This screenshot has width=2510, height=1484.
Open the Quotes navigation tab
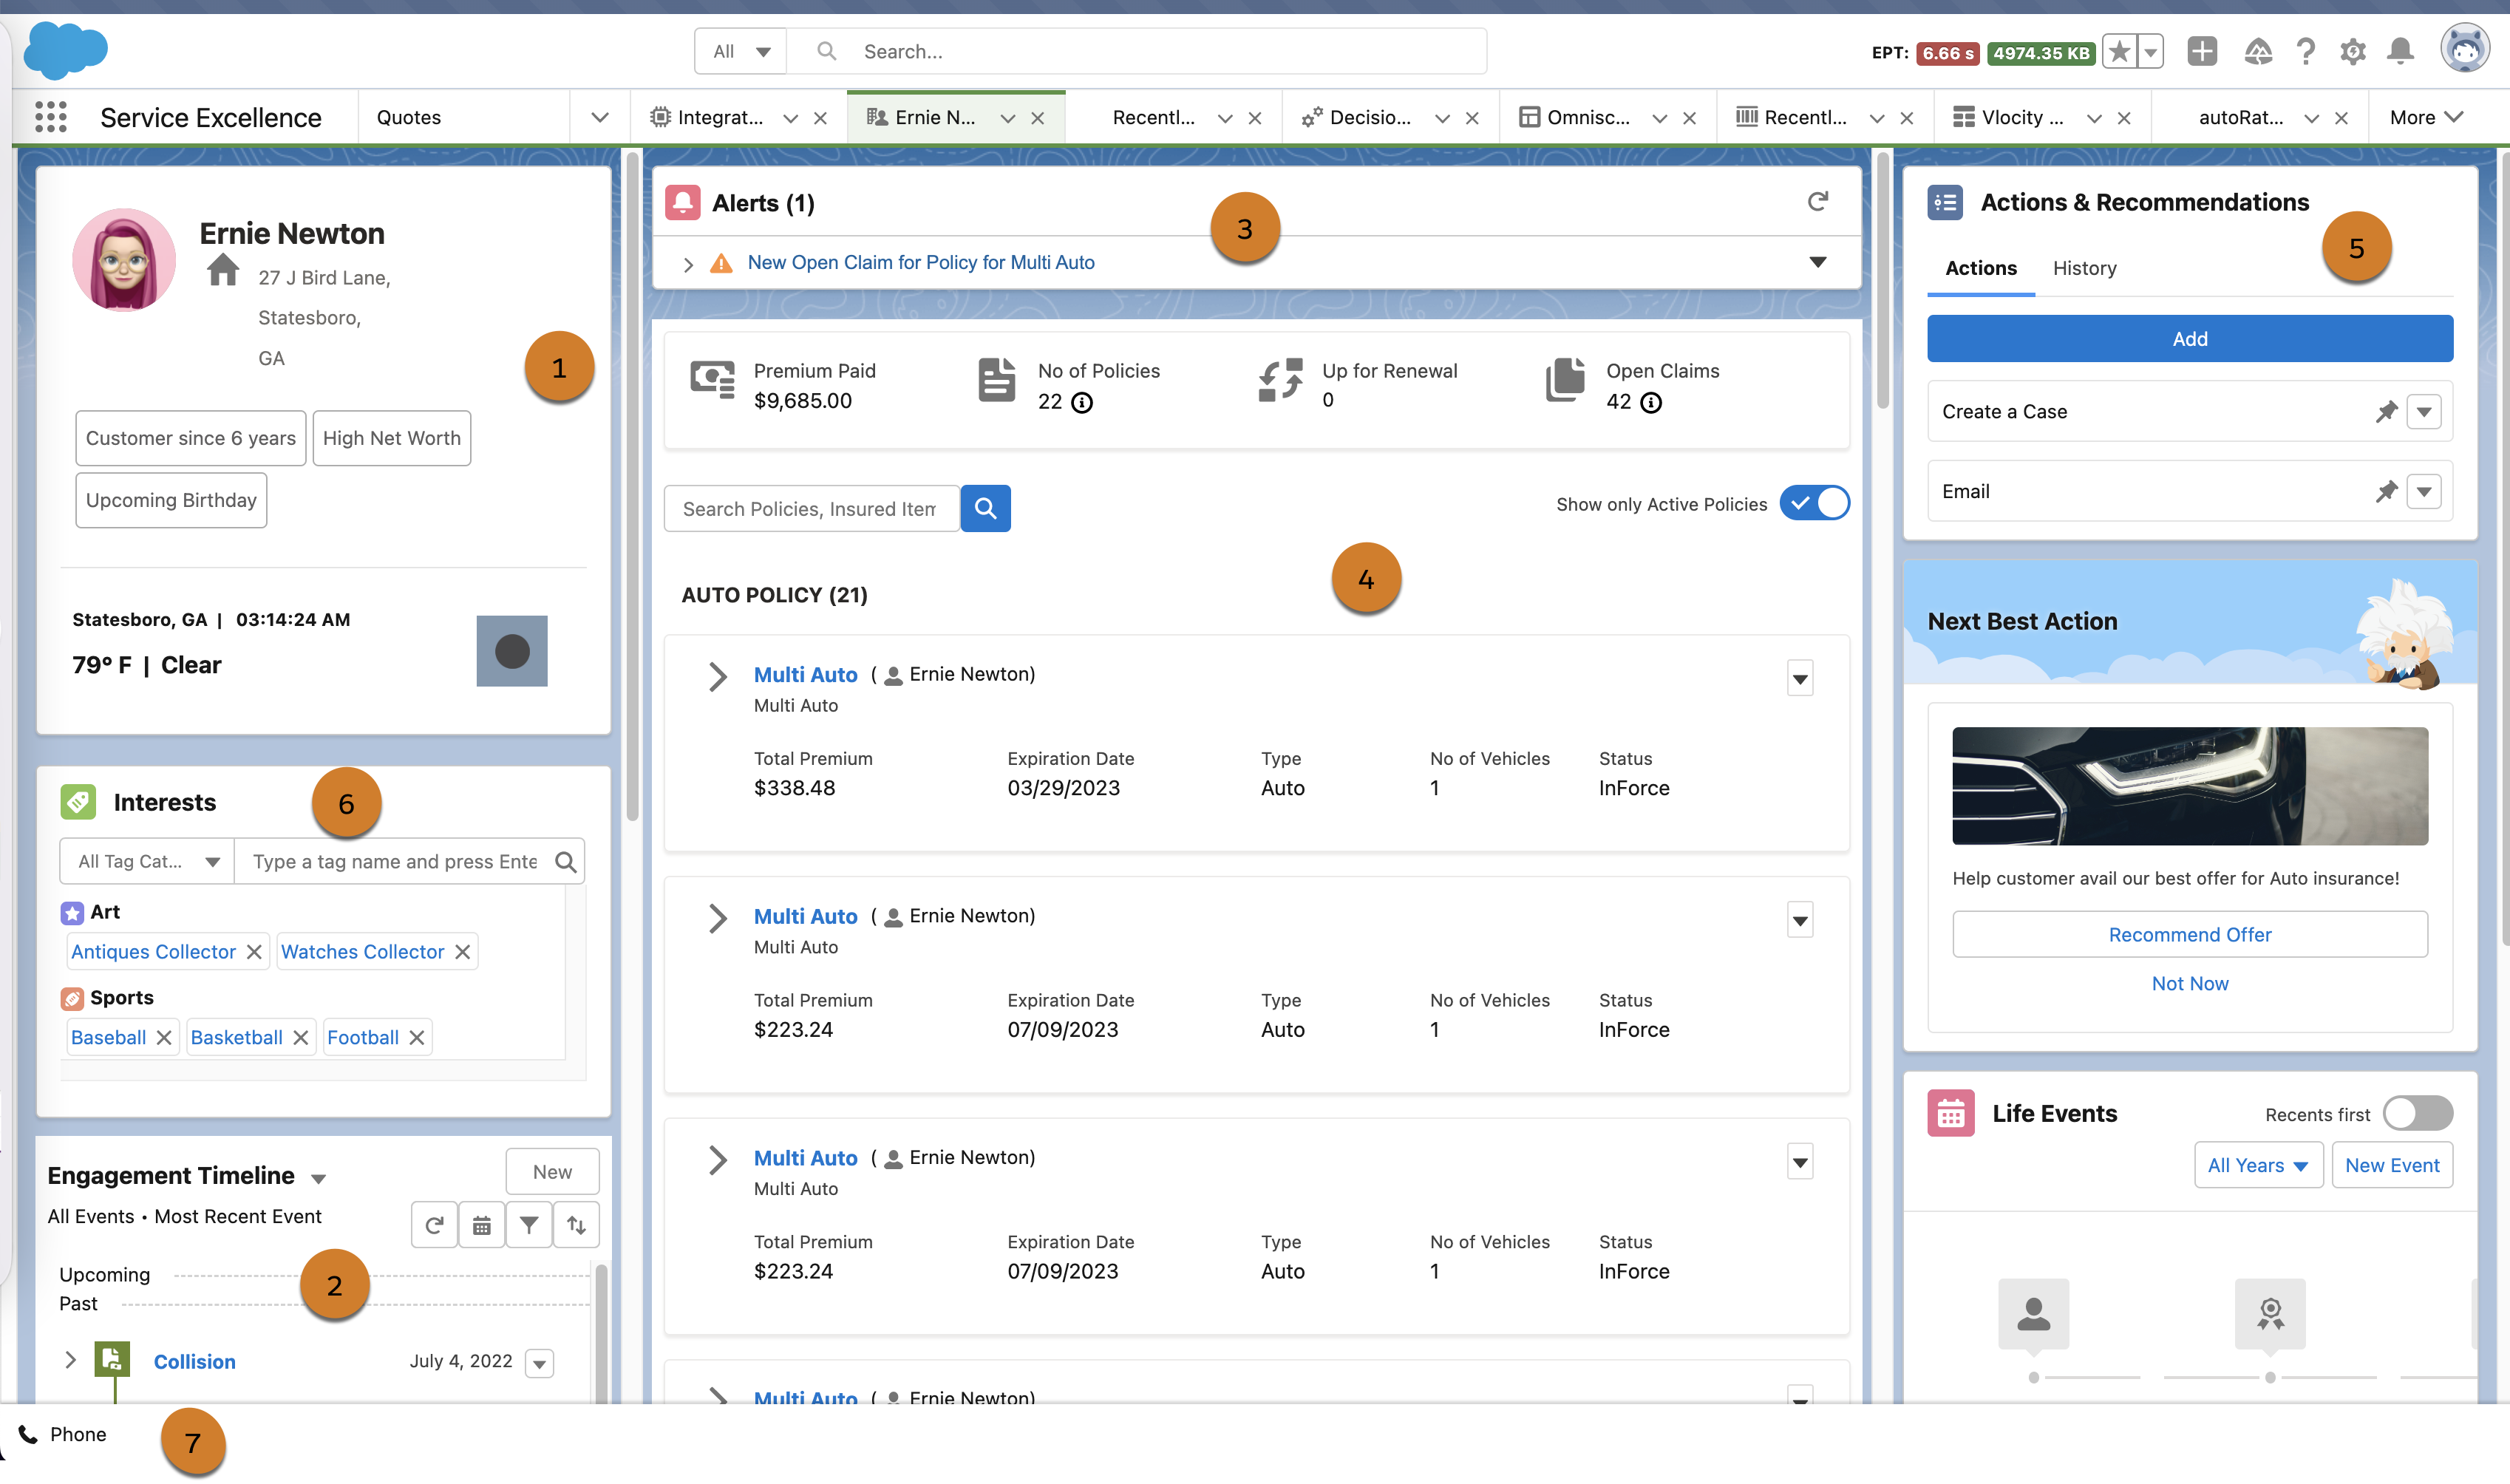[408, 117]
